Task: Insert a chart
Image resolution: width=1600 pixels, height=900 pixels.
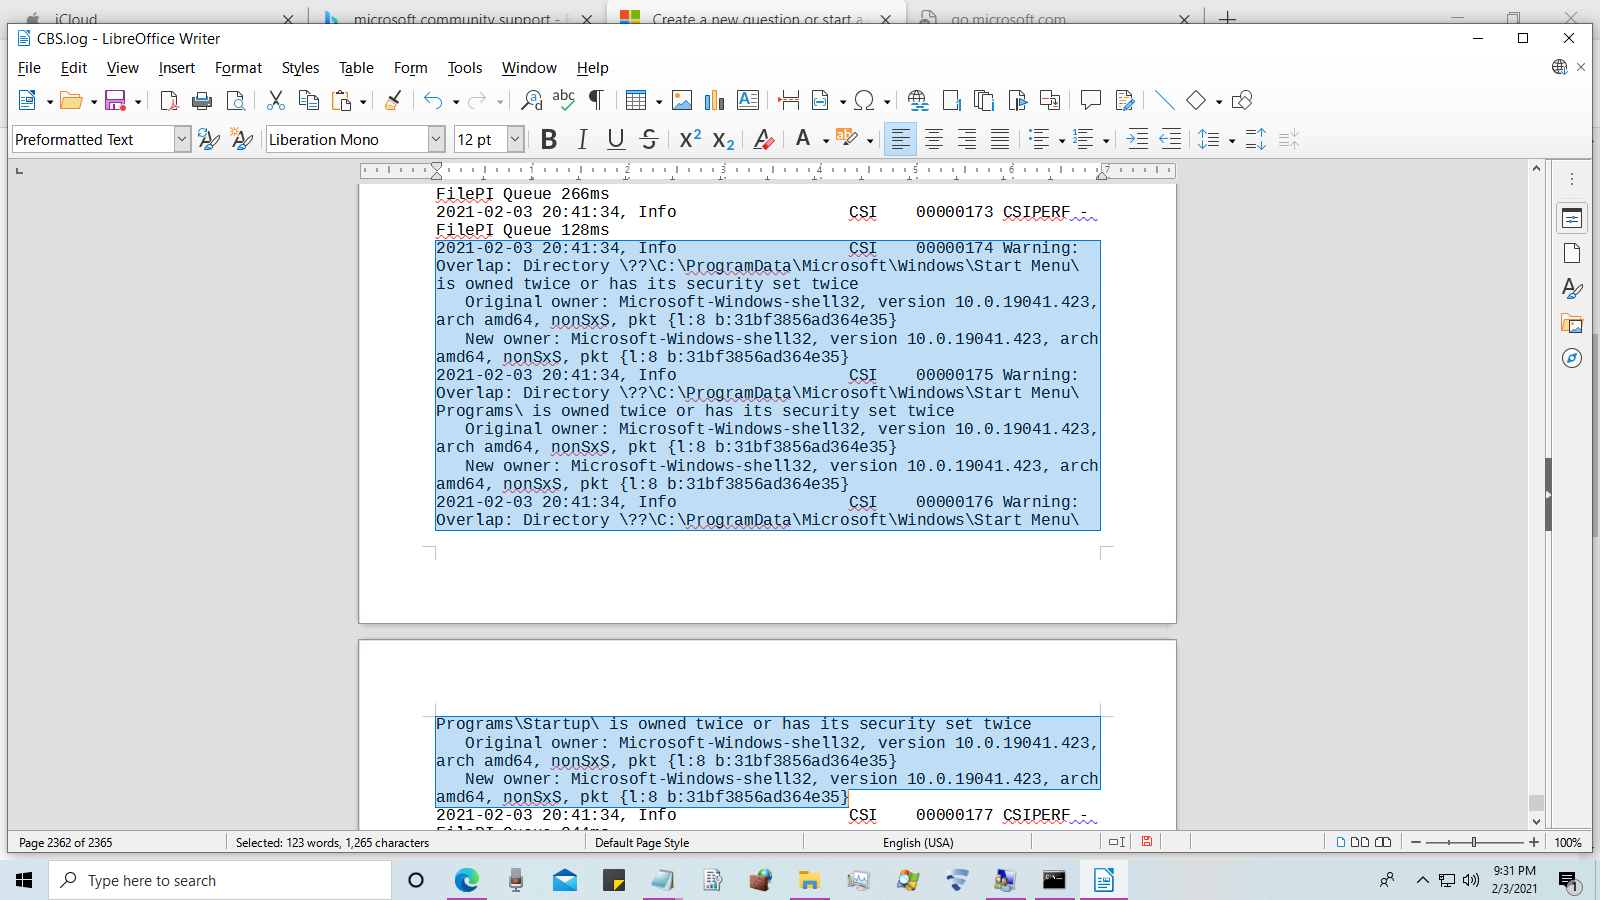Action: 714,101
